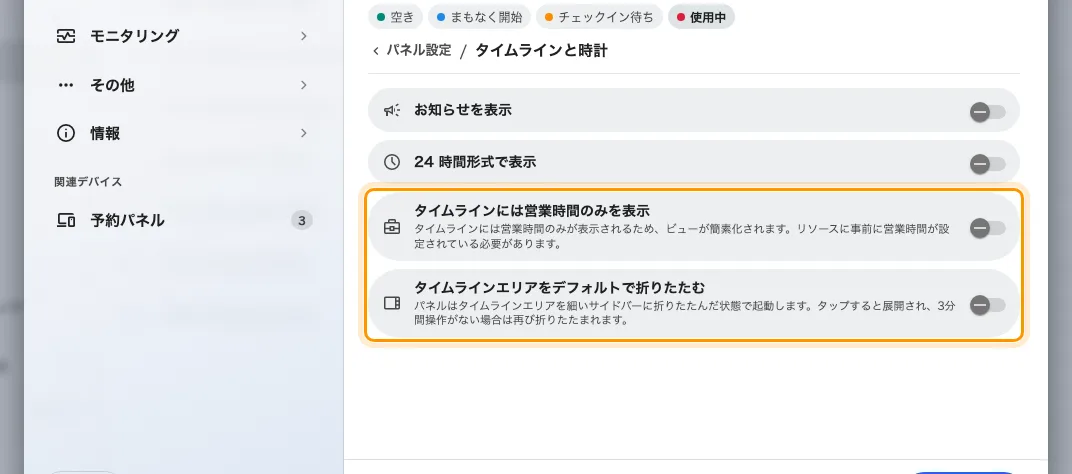1072x474 pixels.
Task: Toggle タイムラインエリアをデフォルトで折りたたむ switch
Action: pos(987,304)
